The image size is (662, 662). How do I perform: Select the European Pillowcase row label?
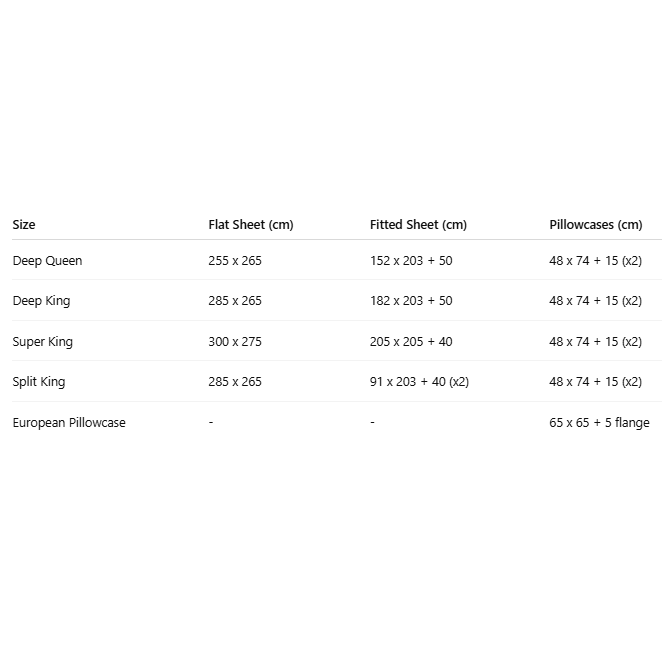click(x=69, y=423)
